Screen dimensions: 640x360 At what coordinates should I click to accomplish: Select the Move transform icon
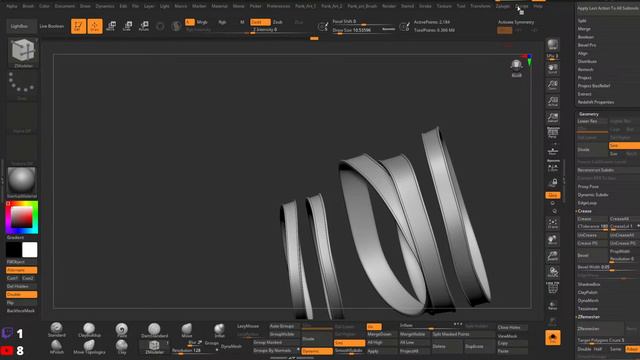(111, 26)
